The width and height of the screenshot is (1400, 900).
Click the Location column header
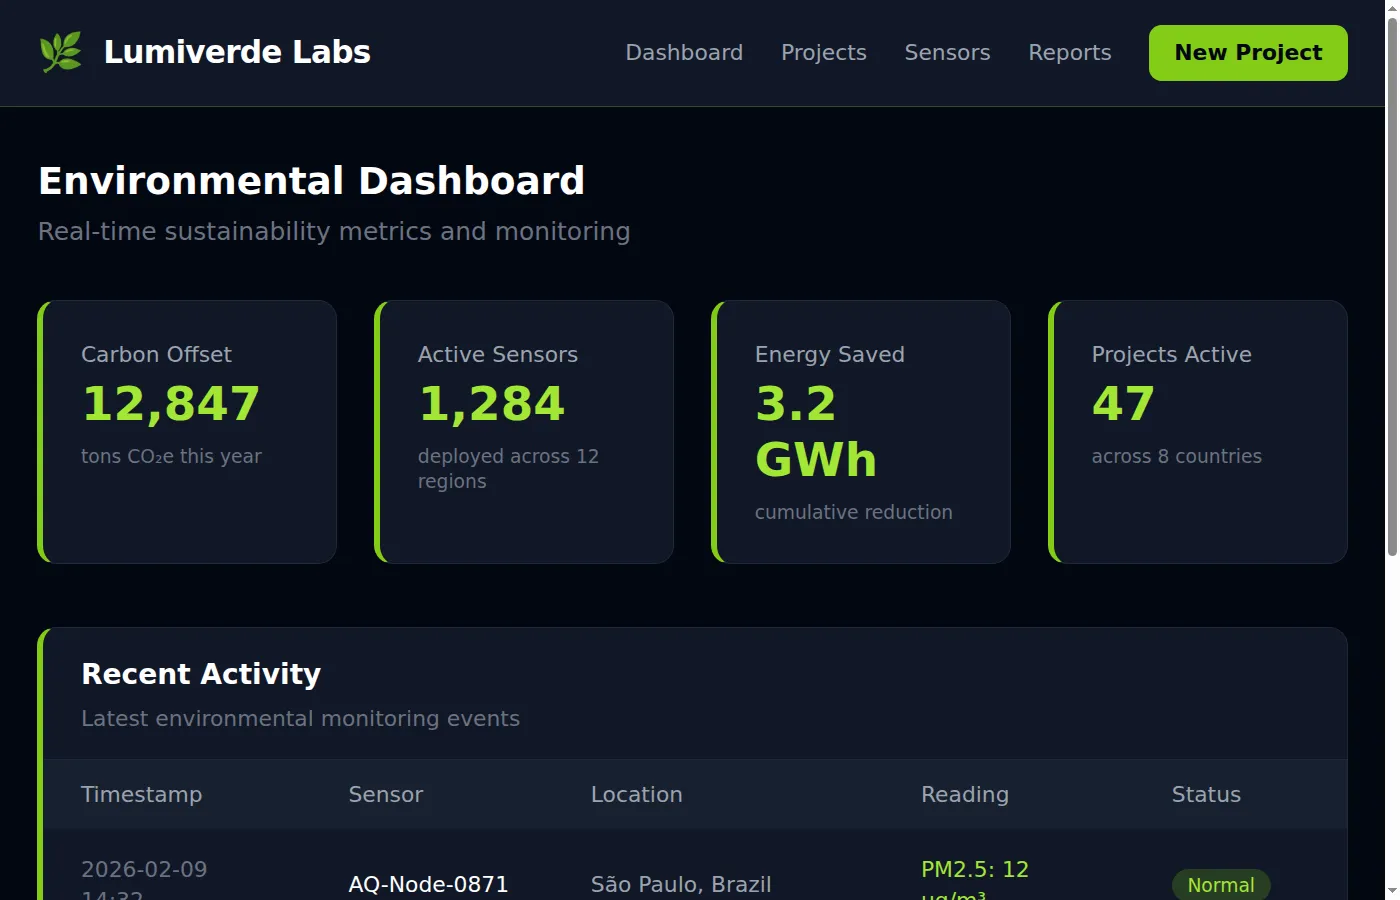click(636, 794)
